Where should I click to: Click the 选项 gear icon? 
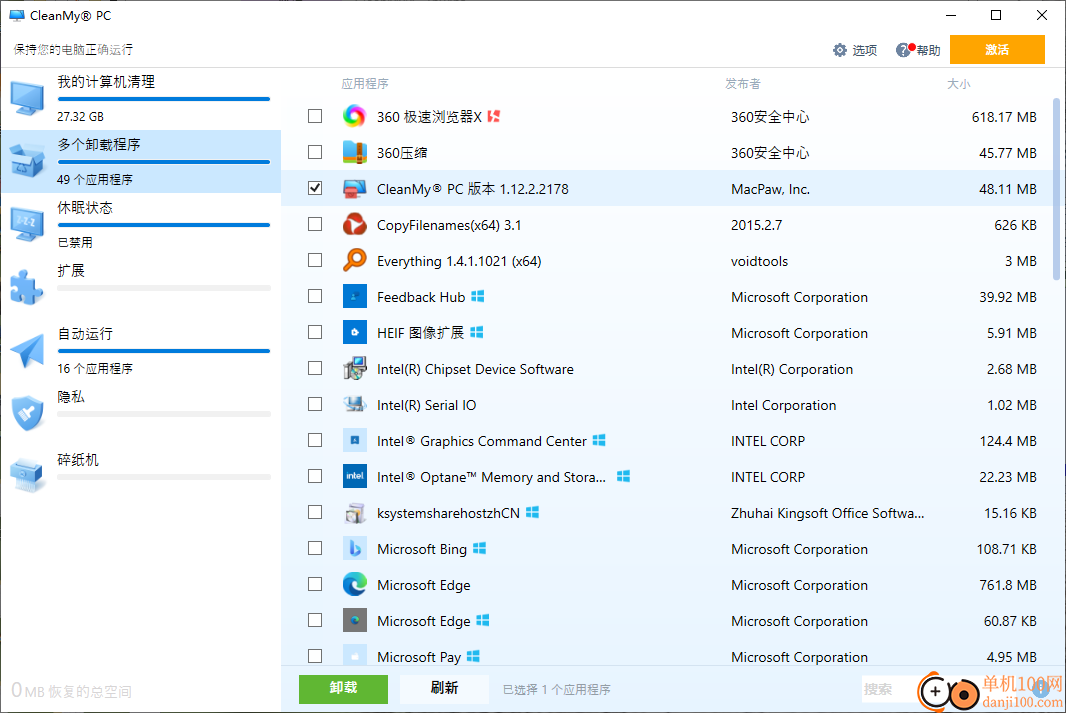point(840,50)
